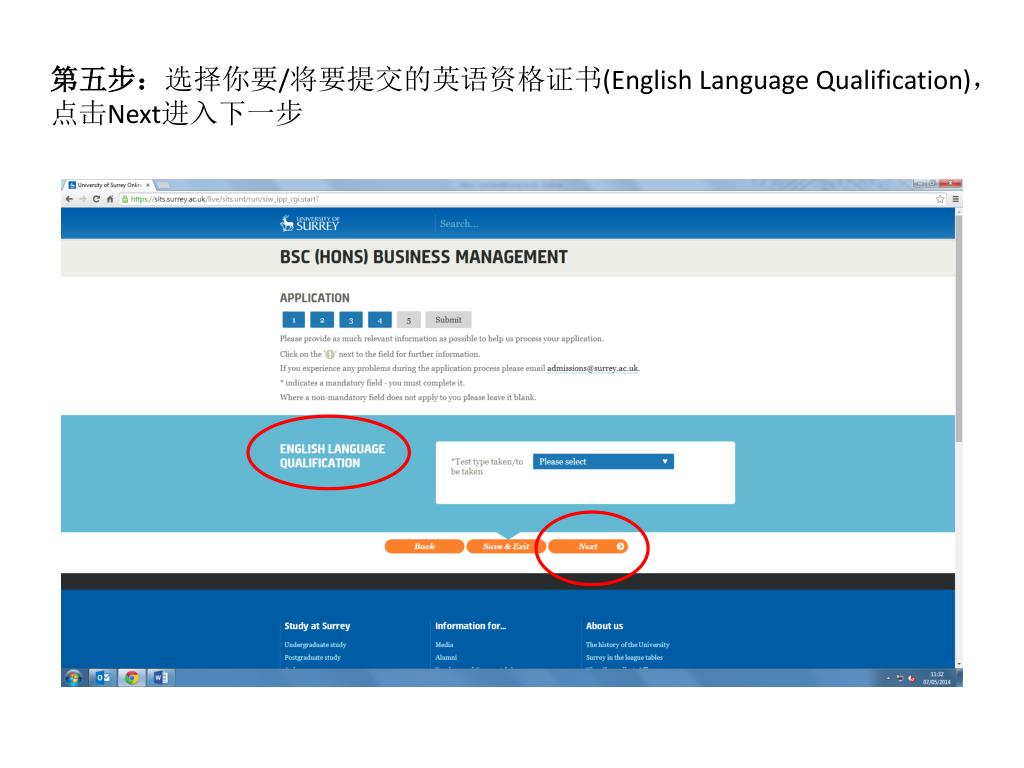The image size is (1024, 768).
Task: Go to browser home via the house icon
Action: click(110, 199)
